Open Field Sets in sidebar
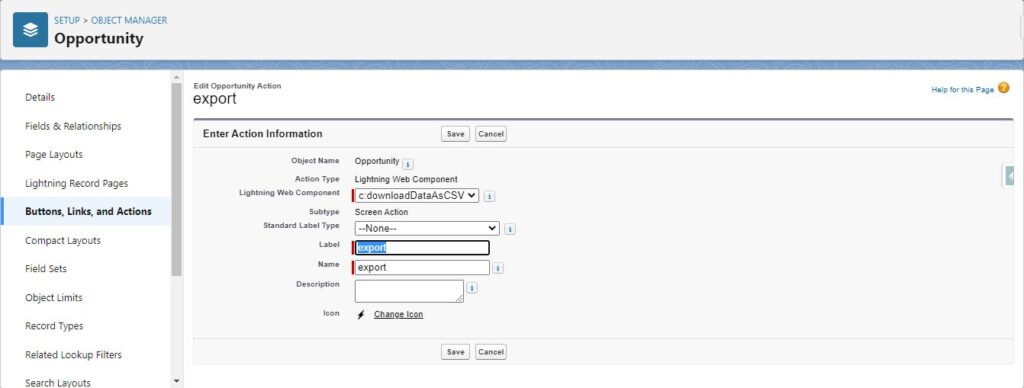Screen dimensions: 1024x388 point(46,268)
